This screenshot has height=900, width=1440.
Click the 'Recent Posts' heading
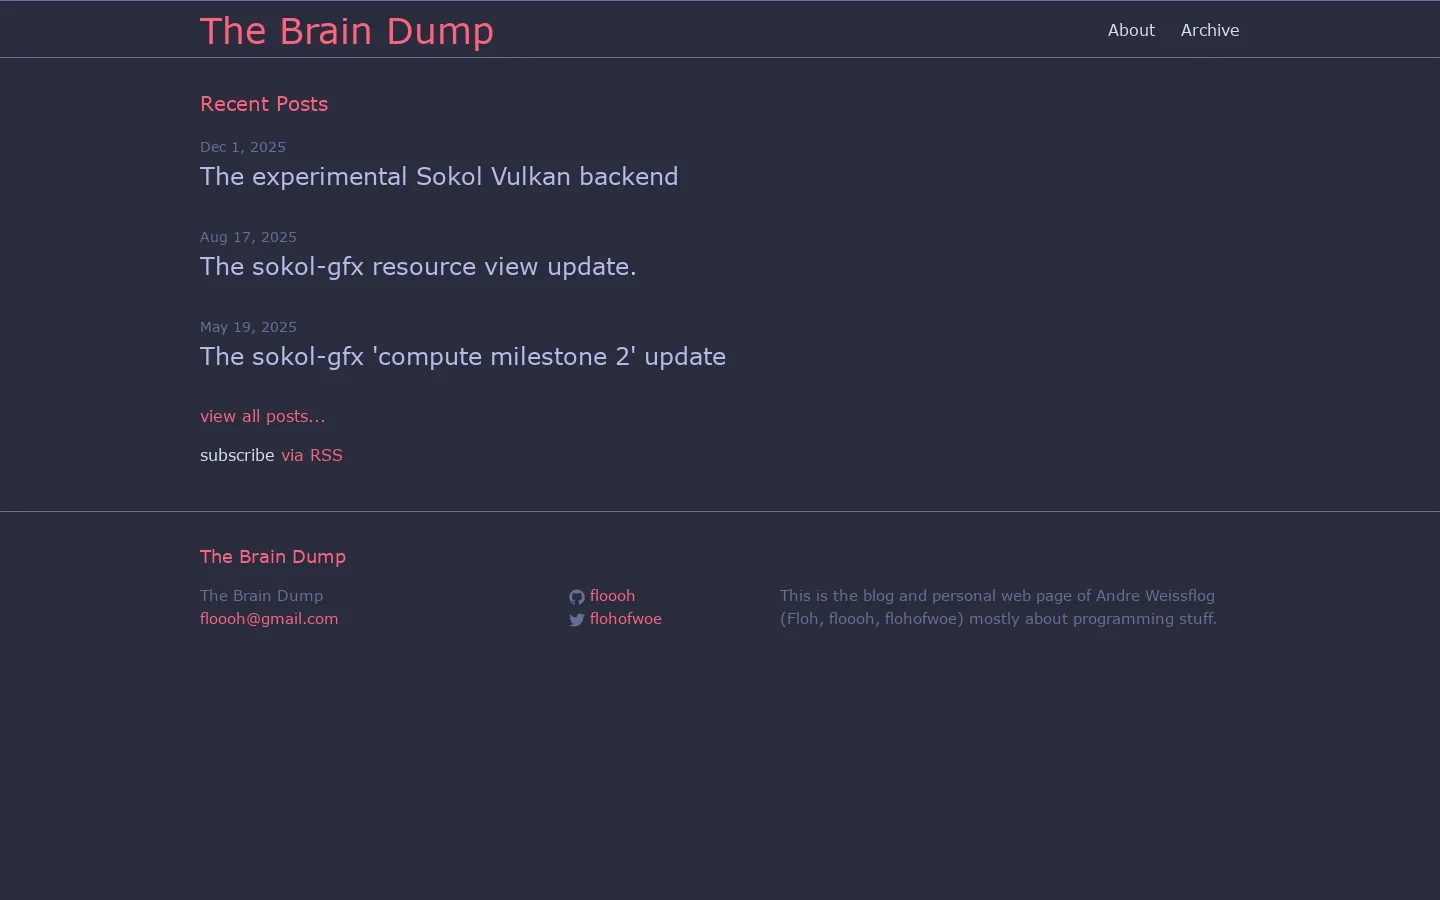pos(264,104)
